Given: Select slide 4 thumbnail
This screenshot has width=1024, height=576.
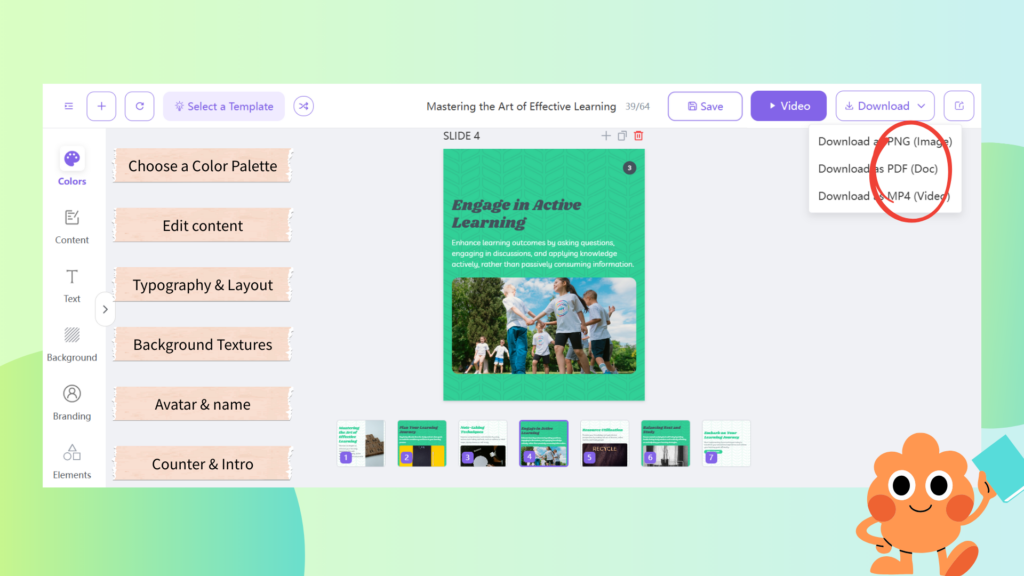Looking at the screenshot, I should (x=543, y=443).
